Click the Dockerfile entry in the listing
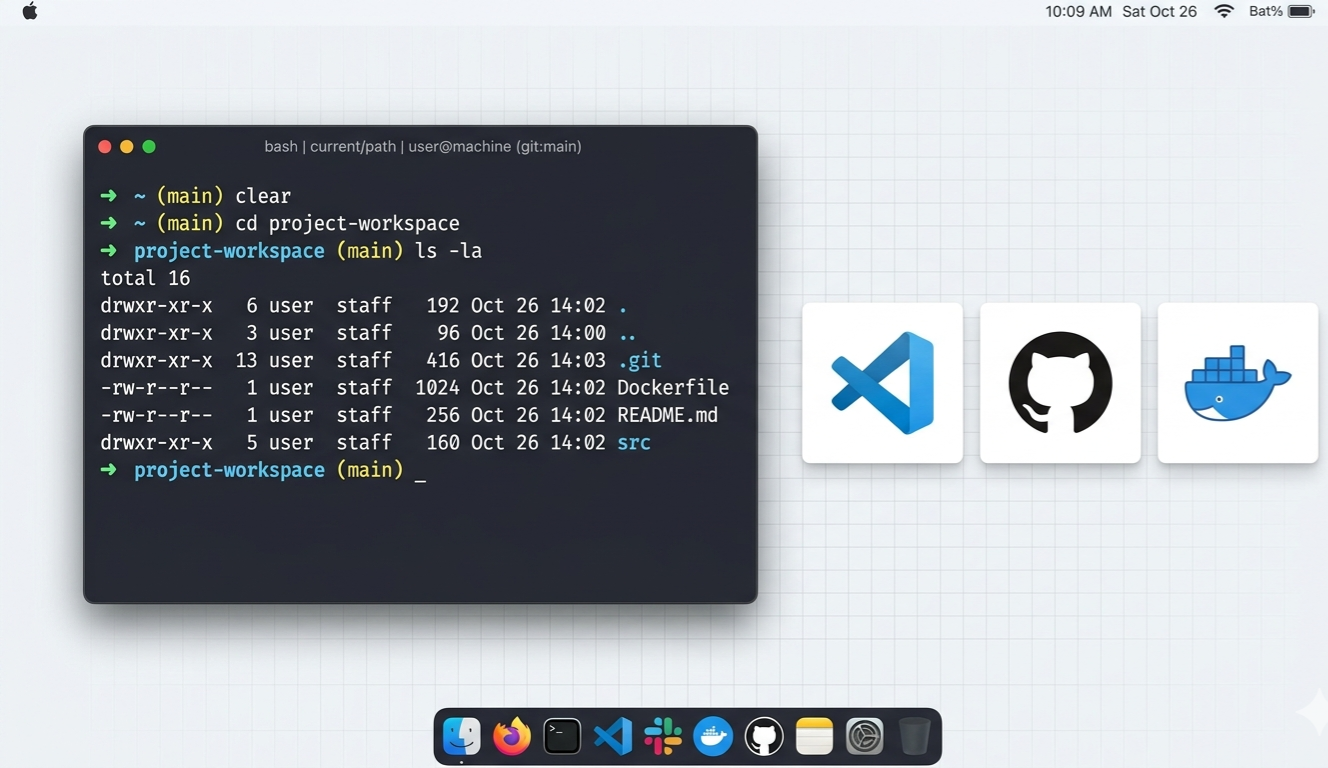This screenshot has width=1328, height=768. (673, 387)
